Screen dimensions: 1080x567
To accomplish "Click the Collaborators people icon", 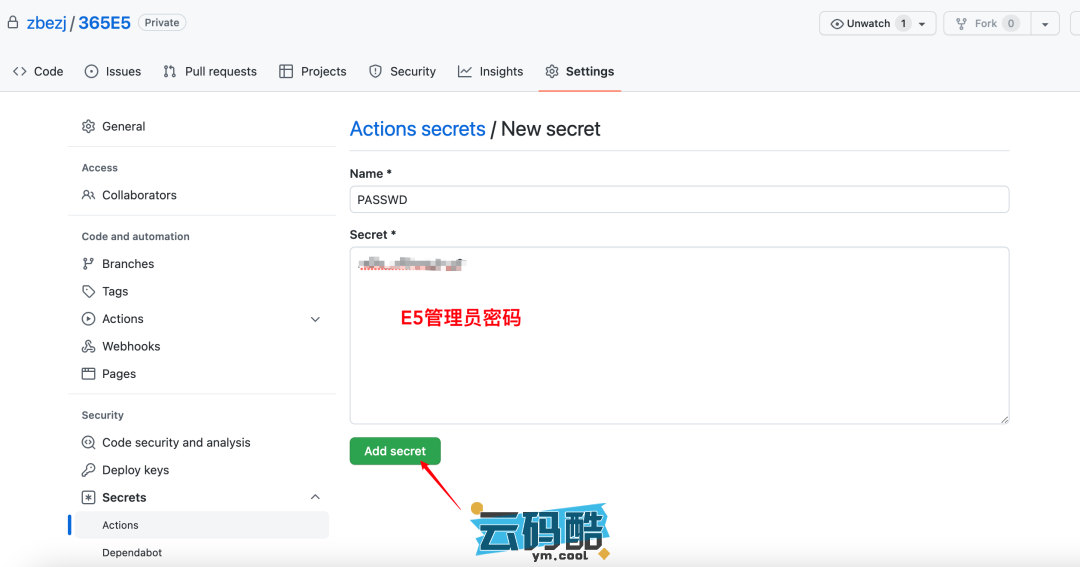I will (89, 195).
